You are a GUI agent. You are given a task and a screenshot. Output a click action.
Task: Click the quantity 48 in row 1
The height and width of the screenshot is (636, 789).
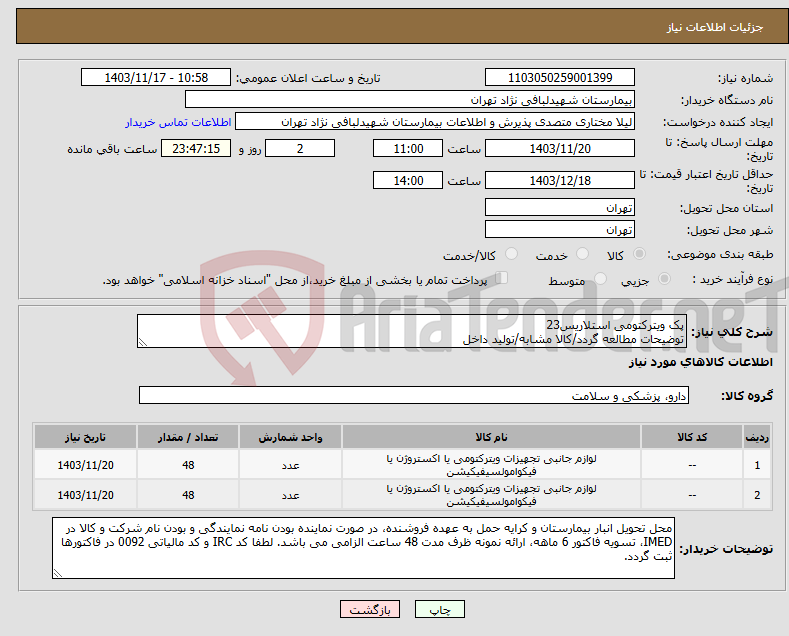coord(188,465)
